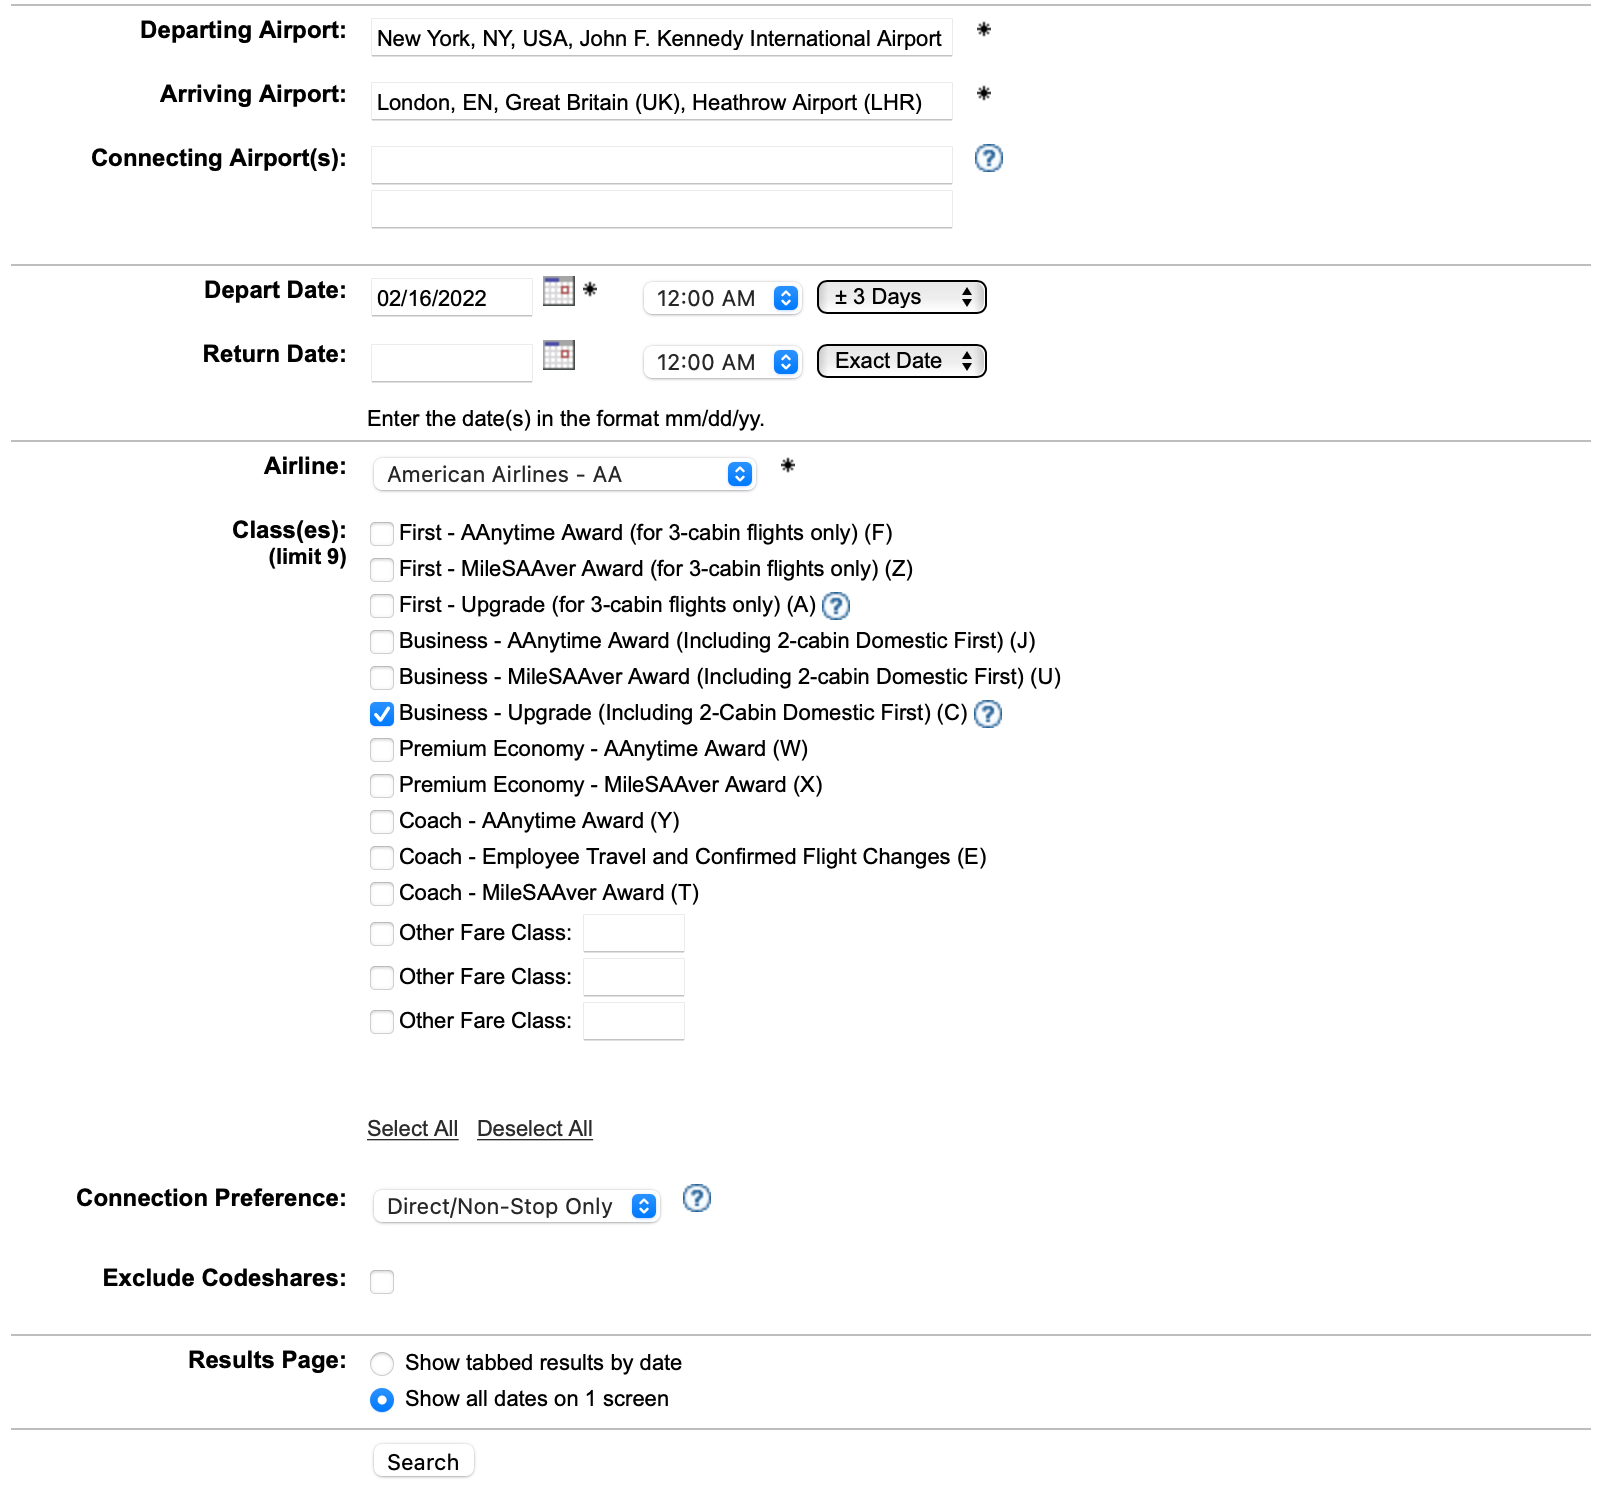
Task: Open help for First - Upgrade class
Action: (837, 606)
